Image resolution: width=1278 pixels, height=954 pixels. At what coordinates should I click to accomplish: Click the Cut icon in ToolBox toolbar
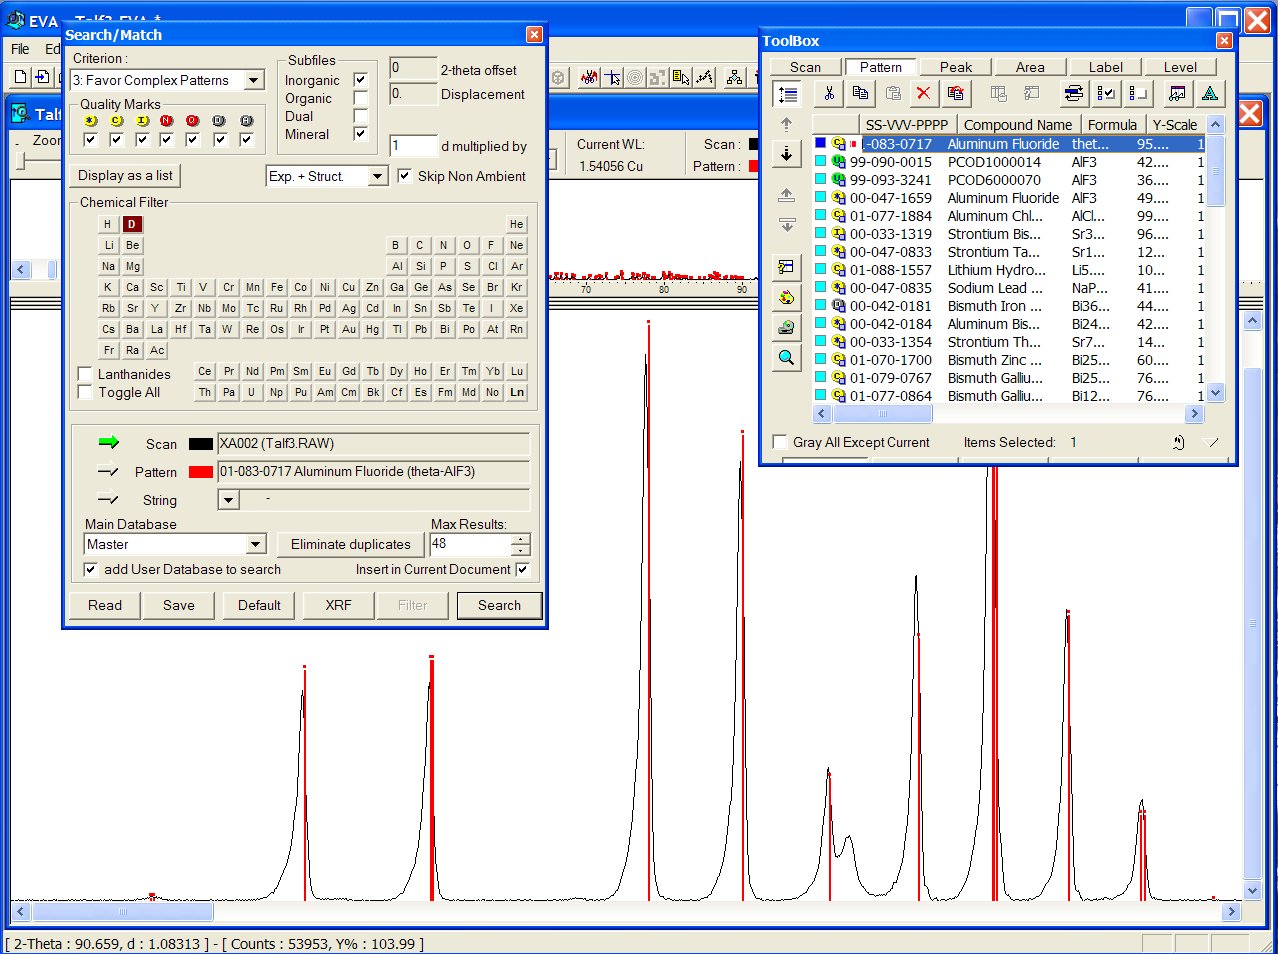click(x=829, y=93)
